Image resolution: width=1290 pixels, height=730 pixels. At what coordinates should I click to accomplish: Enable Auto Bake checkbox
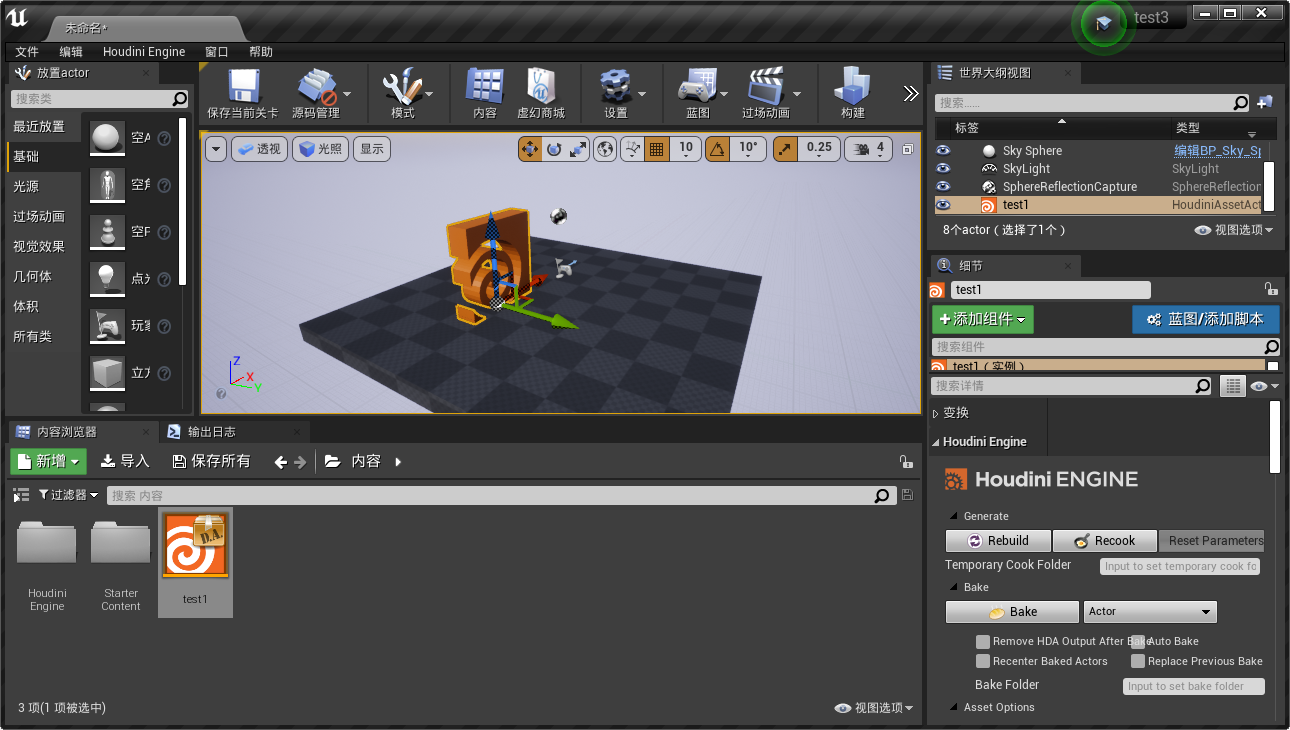coord(1138,641)
